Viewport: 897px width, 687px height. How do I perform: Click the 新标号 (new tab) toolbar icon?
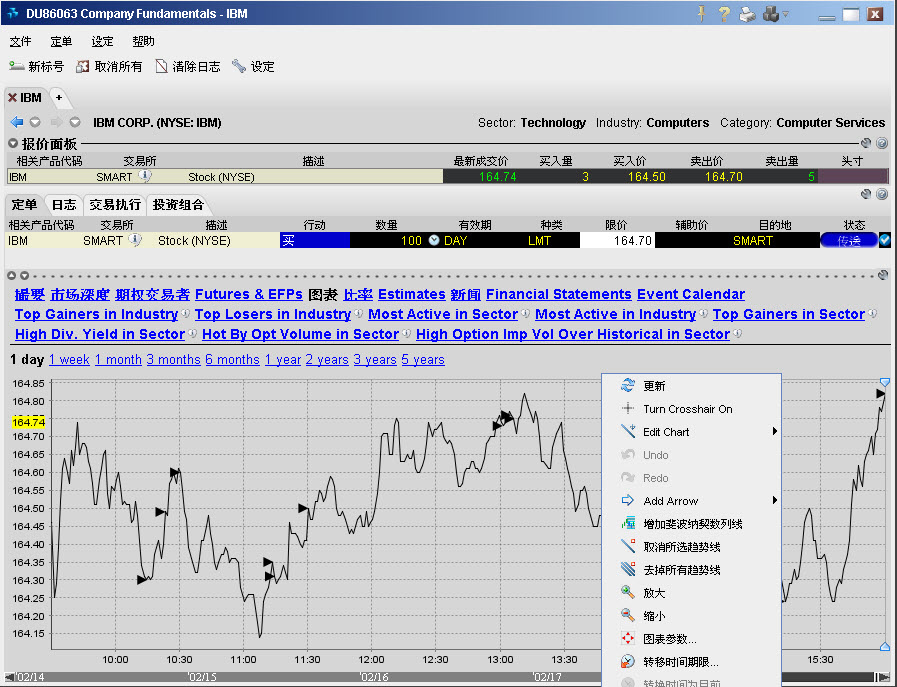17,67
